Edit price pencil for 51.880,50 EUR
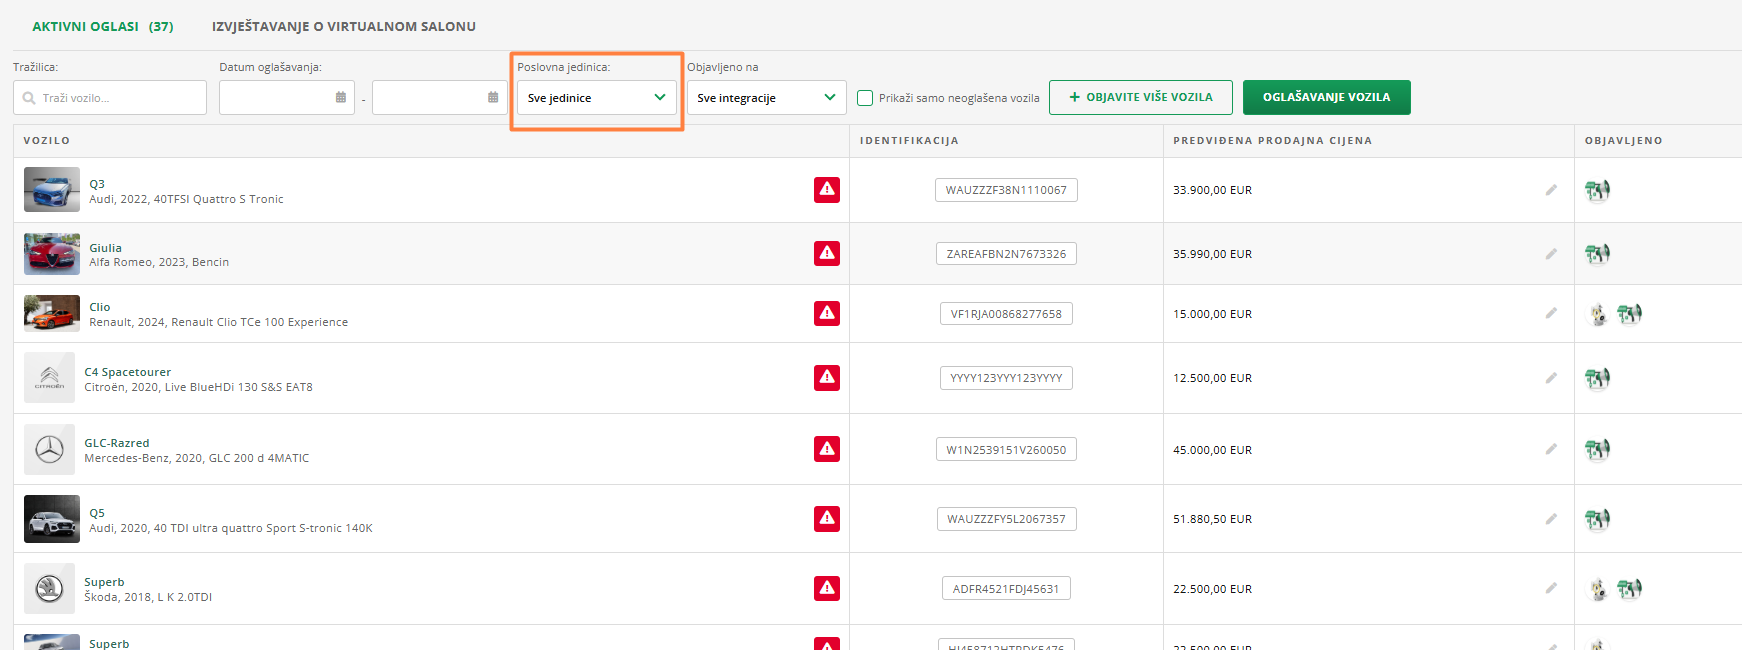1742x650 pixels. (x=1551, y=519)
